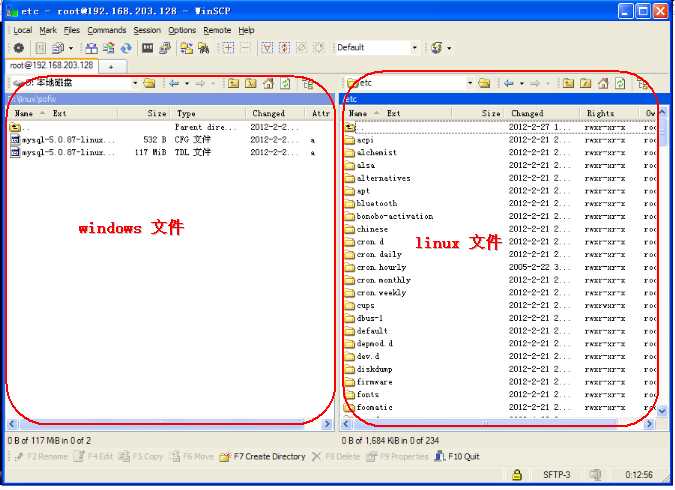Sort local files by Size column
The height and width of the screenshot is (490, 675).
tap(144, 114)
